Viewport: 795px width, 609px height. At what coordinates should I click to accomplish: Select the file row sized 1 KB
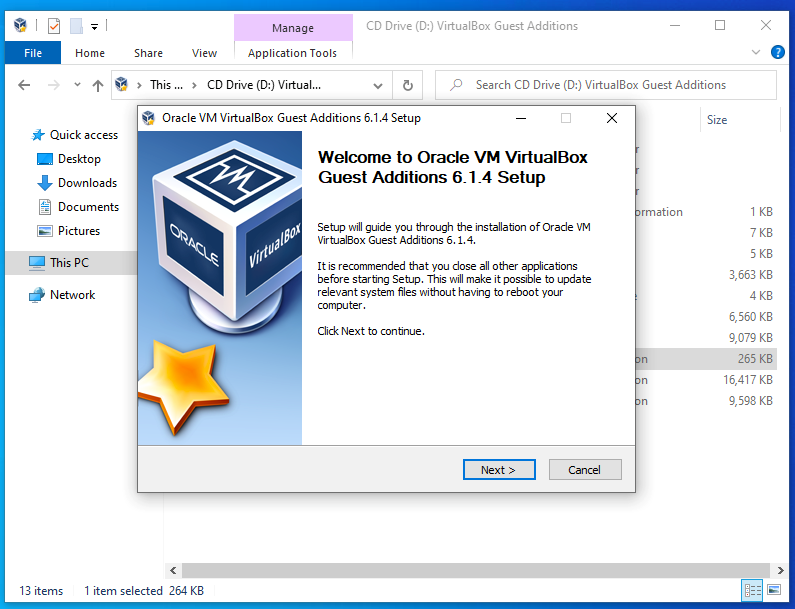tap(706, 212)
